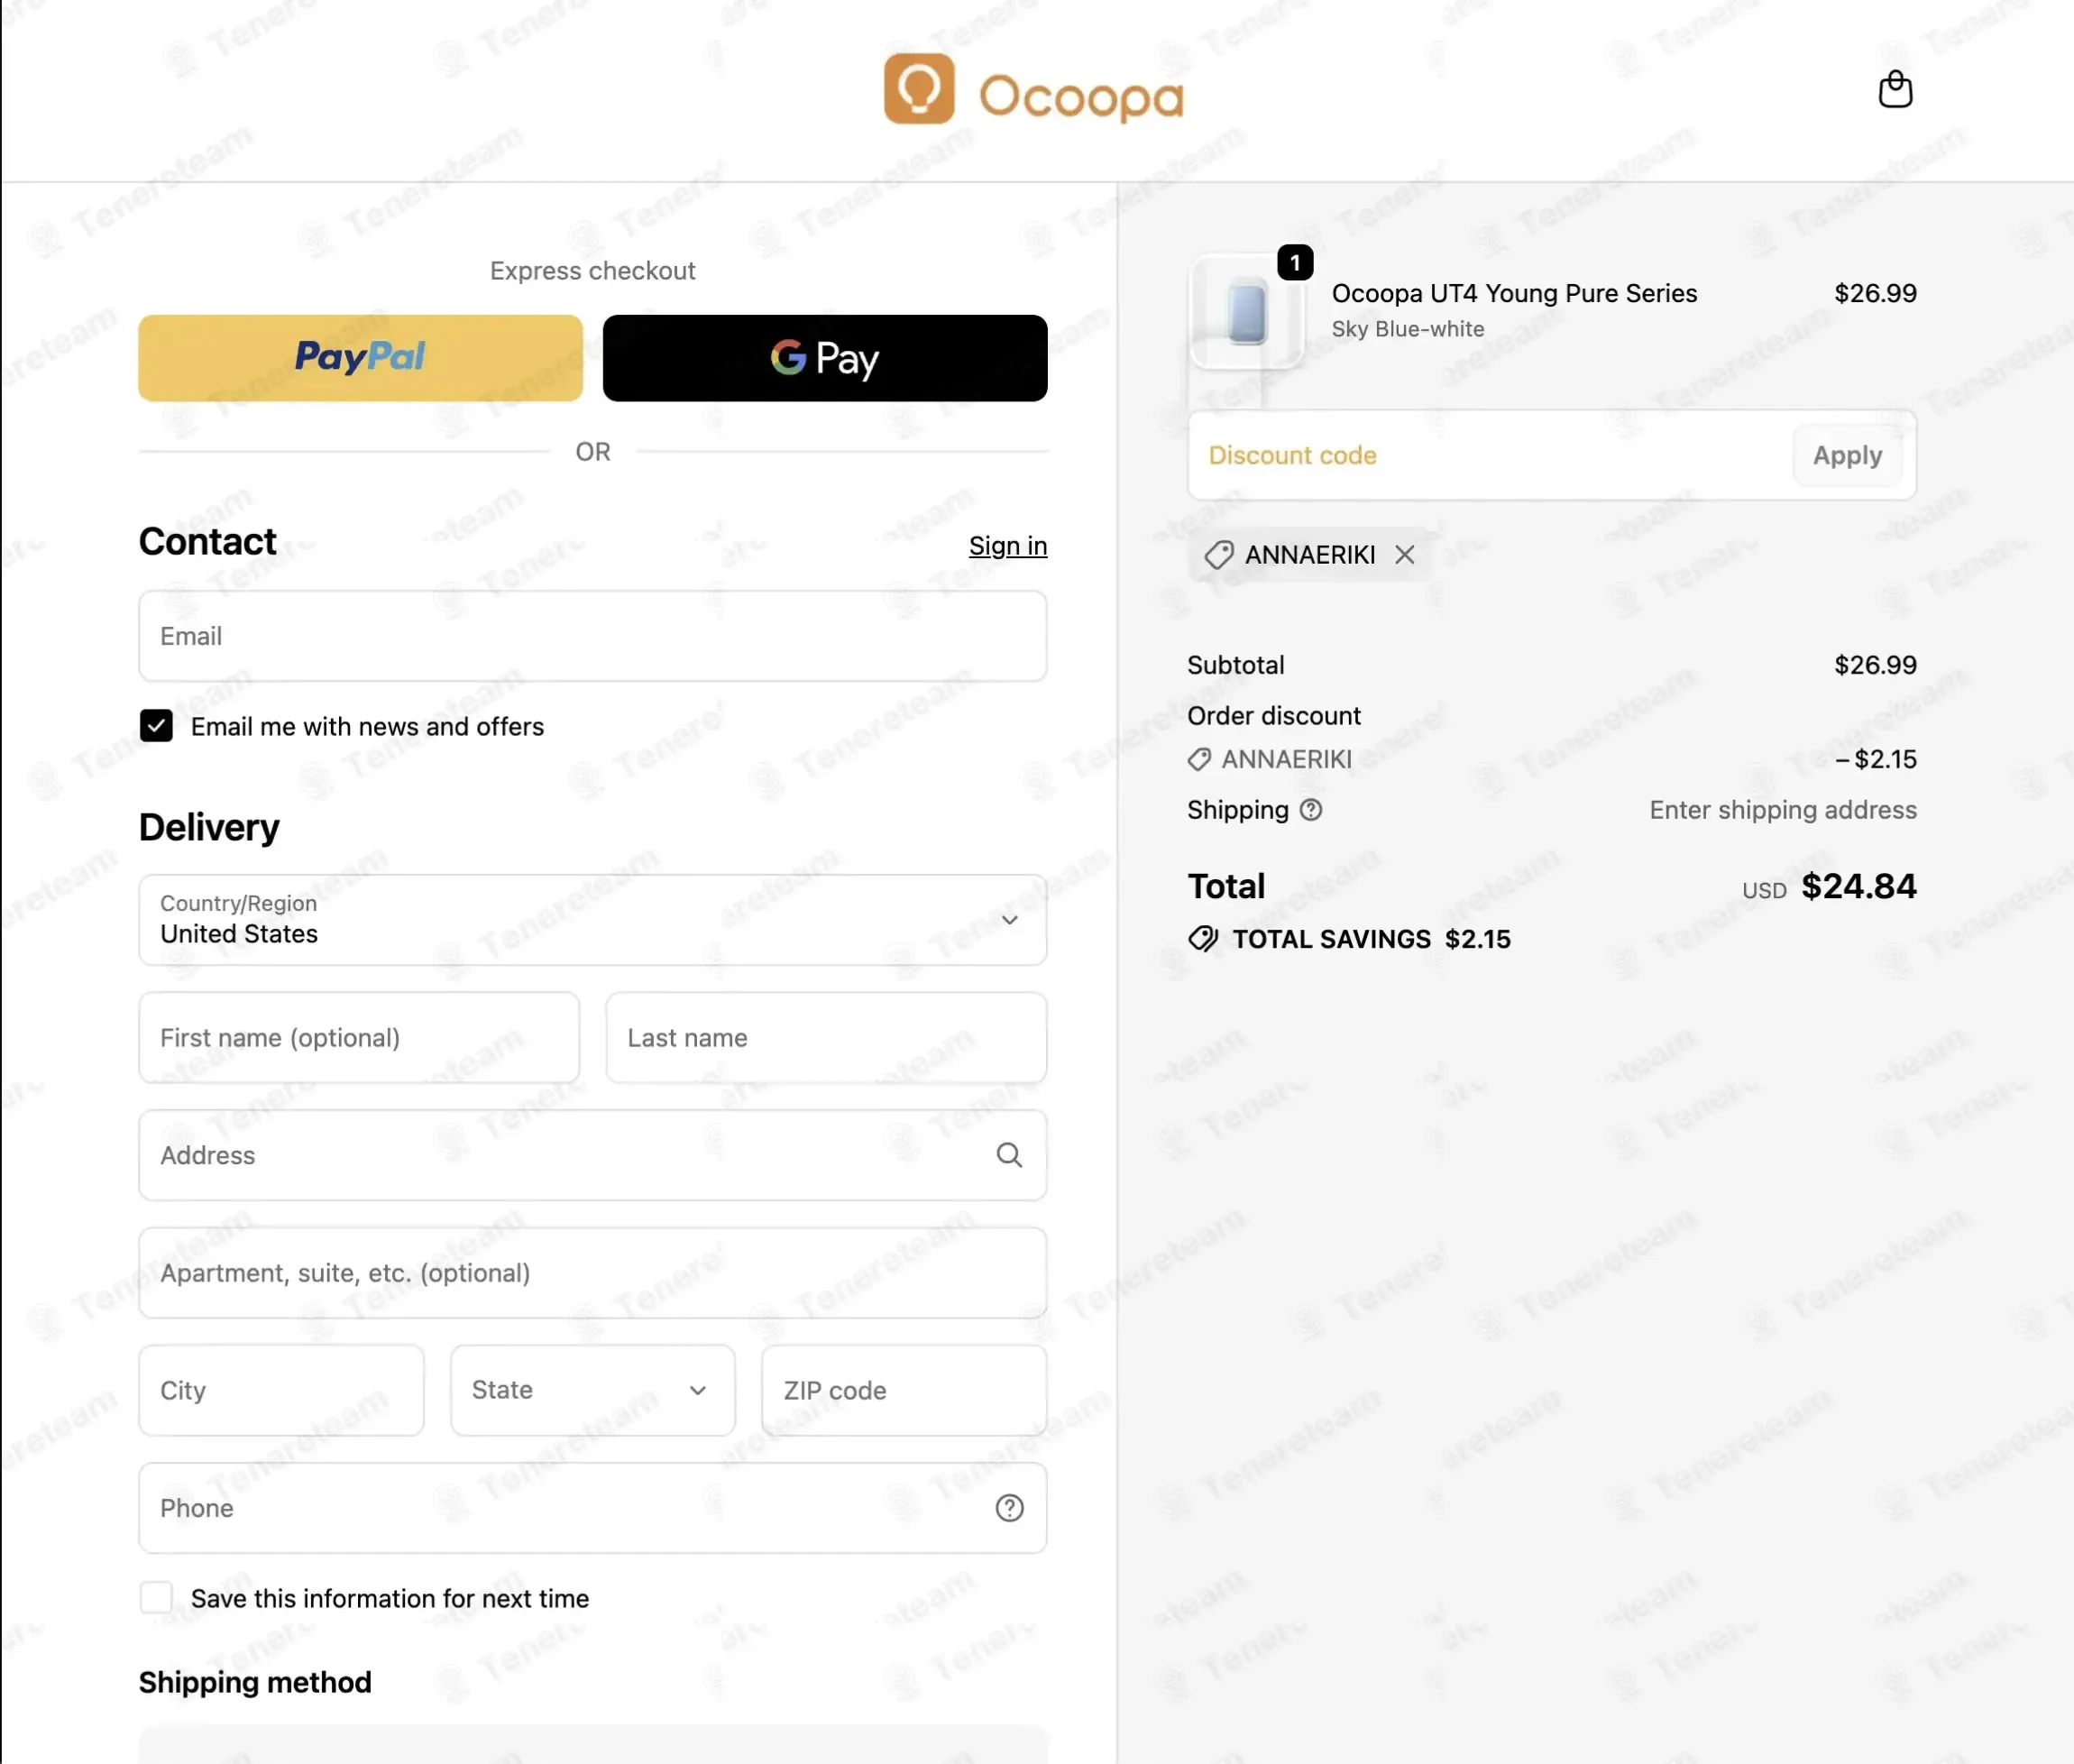The height and width of the screenshot is (1764, 2074).
Task: Click the Ocoopa logo in header
Action: [x=1033, y=89]
